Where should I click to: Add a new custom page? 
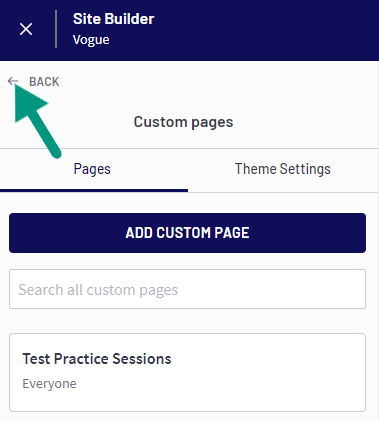187,233
